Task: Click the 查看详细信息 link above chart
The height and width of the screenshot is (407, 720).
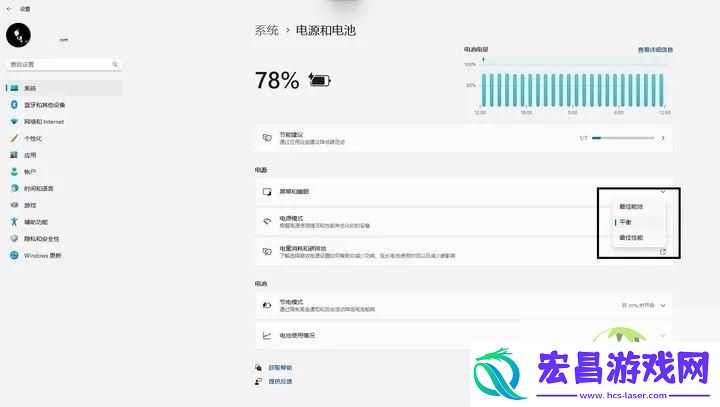Action: [655, 50]
